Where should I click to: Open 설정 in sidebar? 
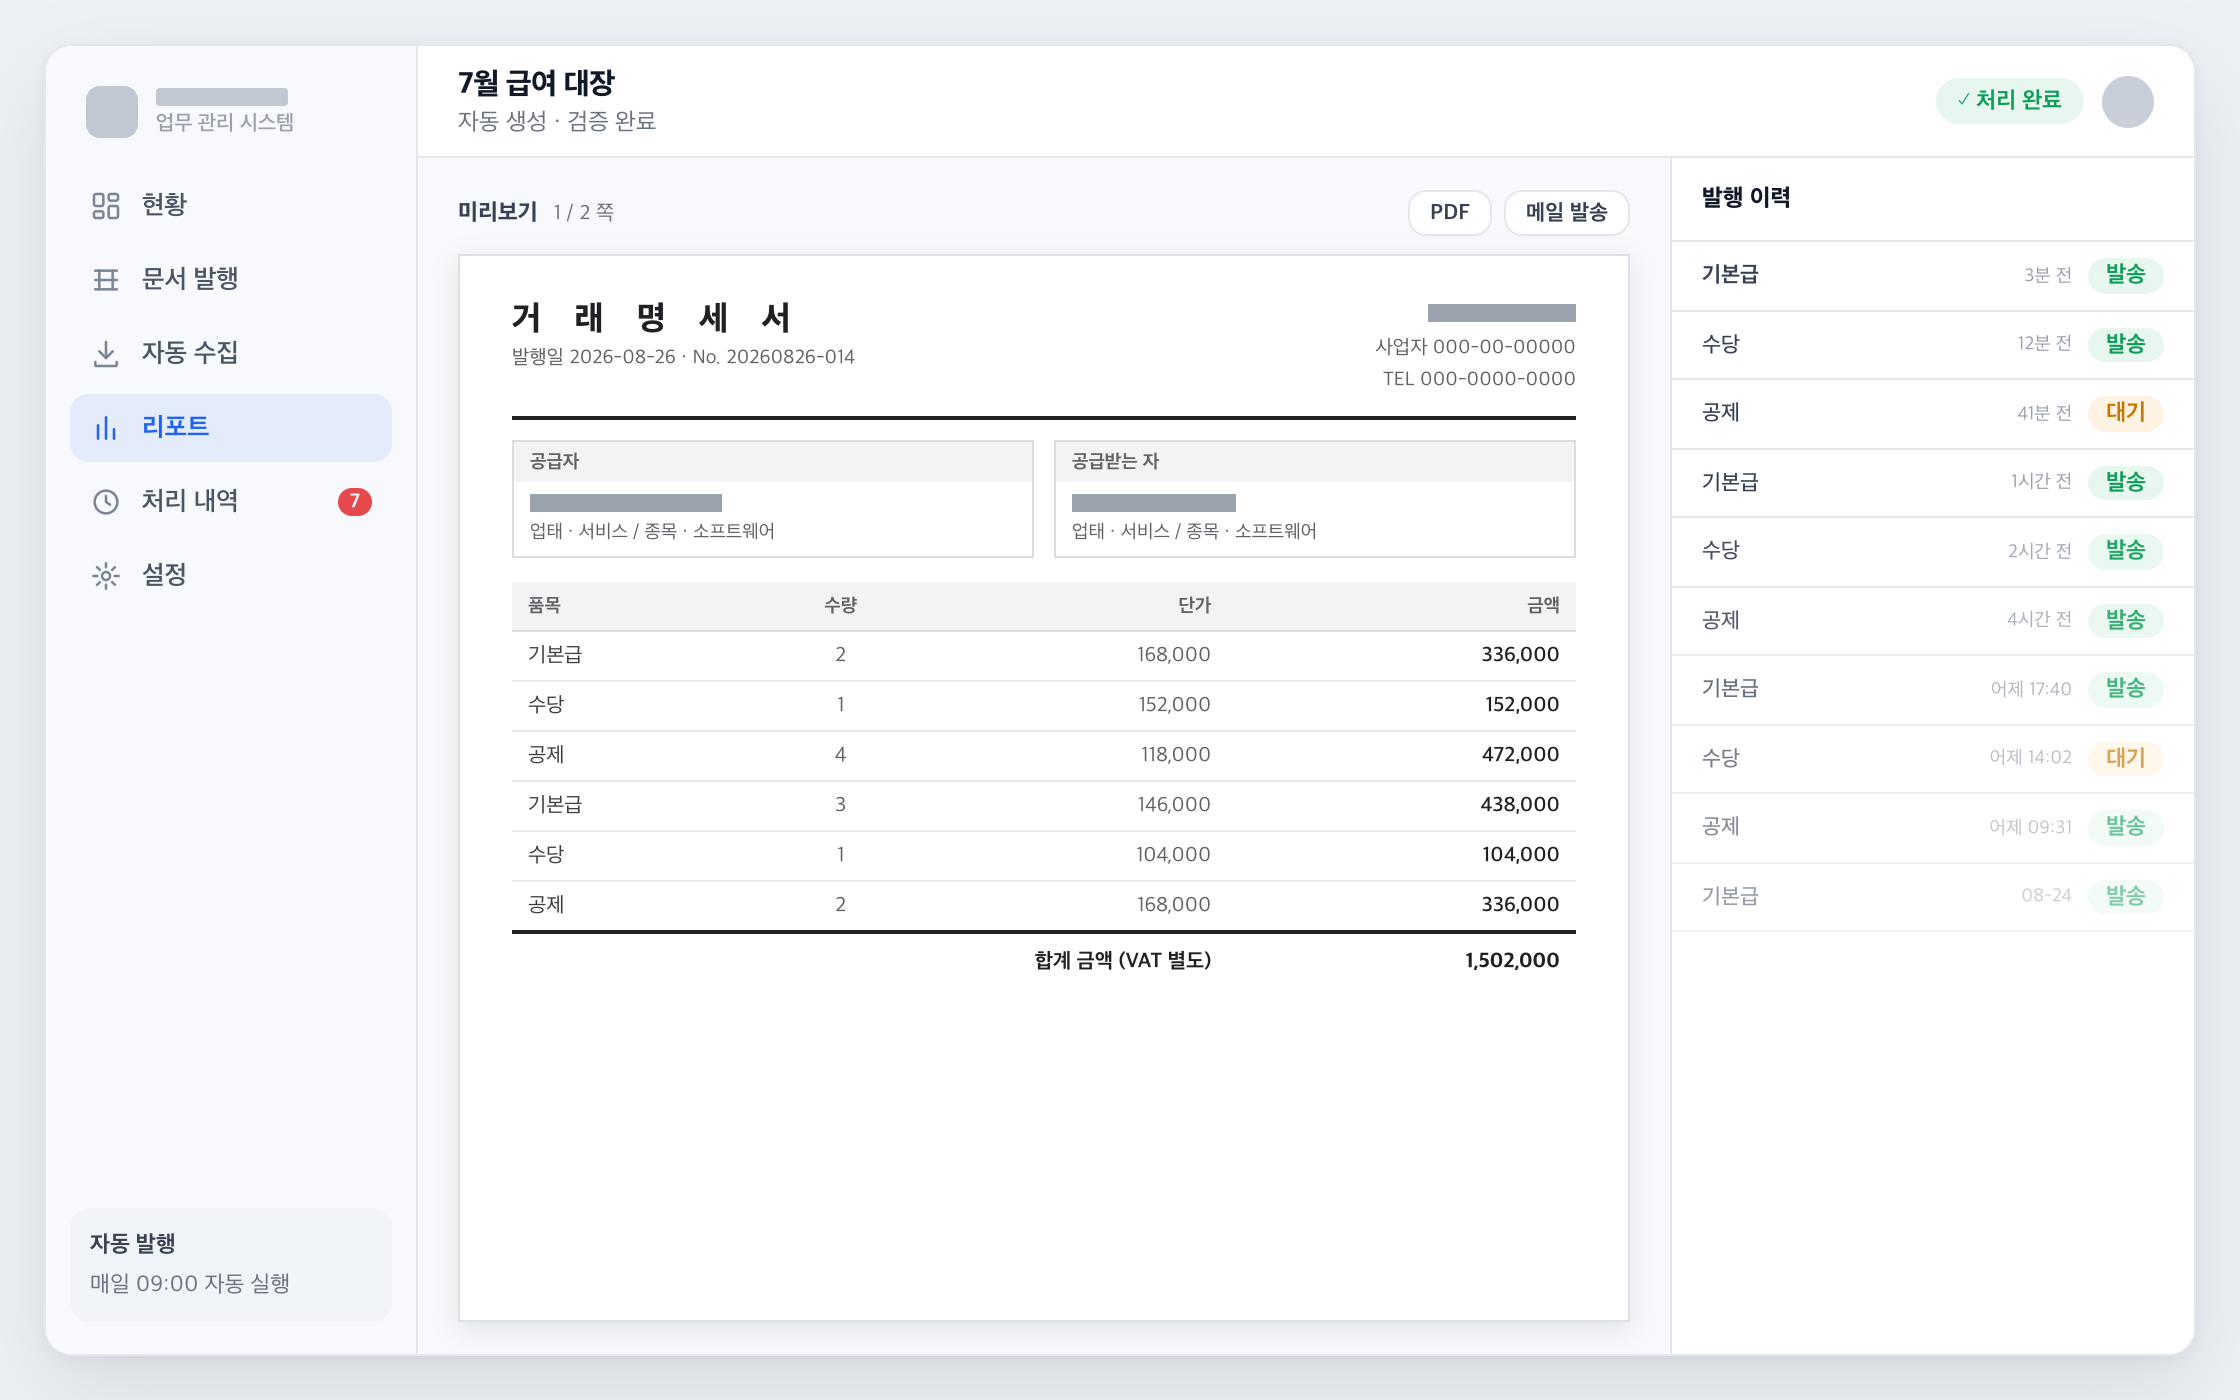click(231, 575)
